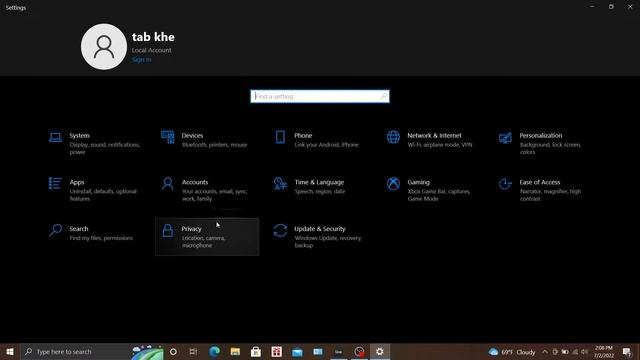640x360 pixels.
Task: Open the notification action center icon
Action: [627, 351]
